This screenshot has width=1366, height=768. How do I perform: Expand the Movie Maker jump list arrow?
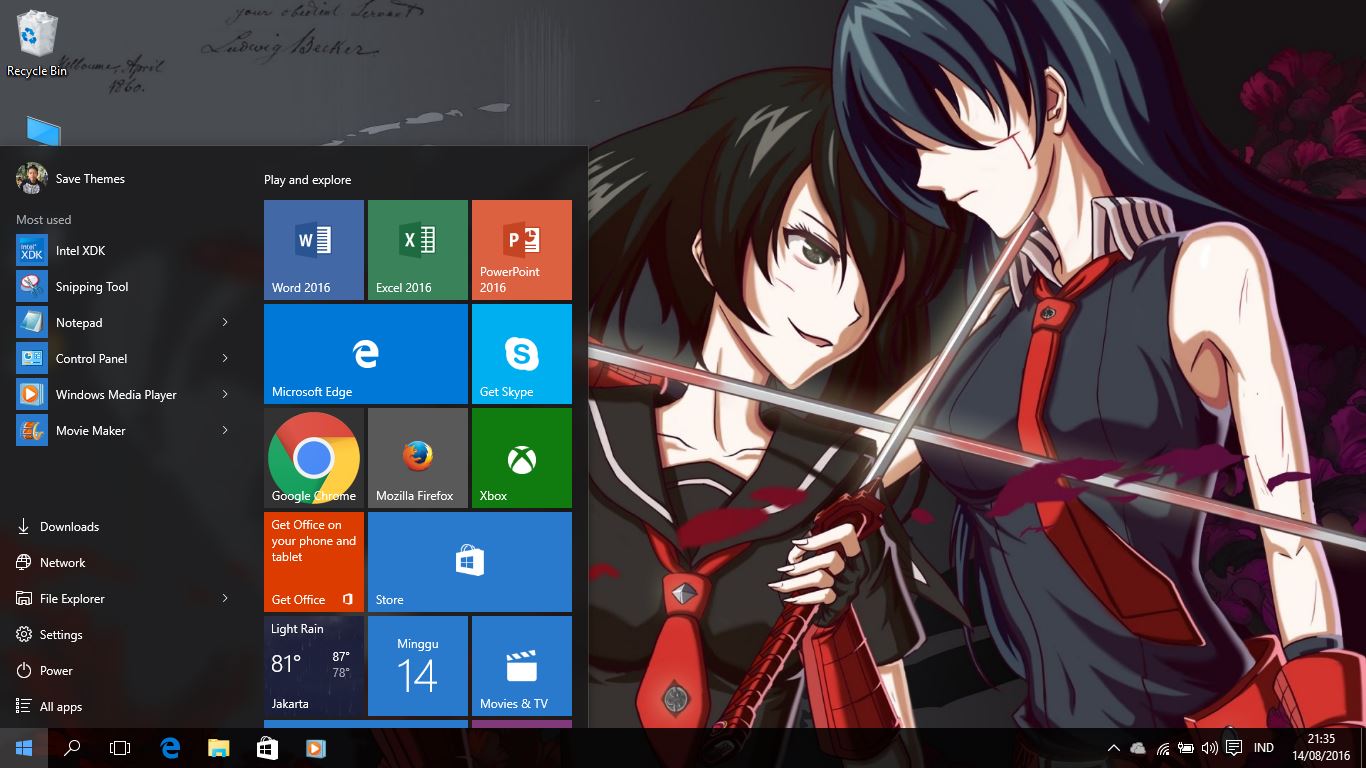[225, 430]
